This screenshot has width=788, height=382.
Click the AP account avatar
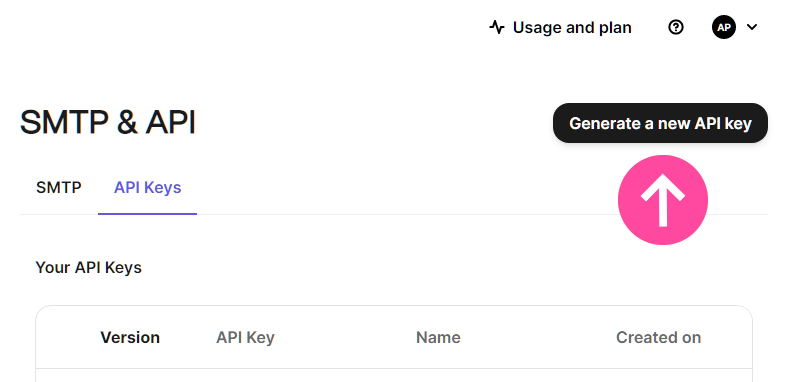pyautogui.click(x=724, y=27)
